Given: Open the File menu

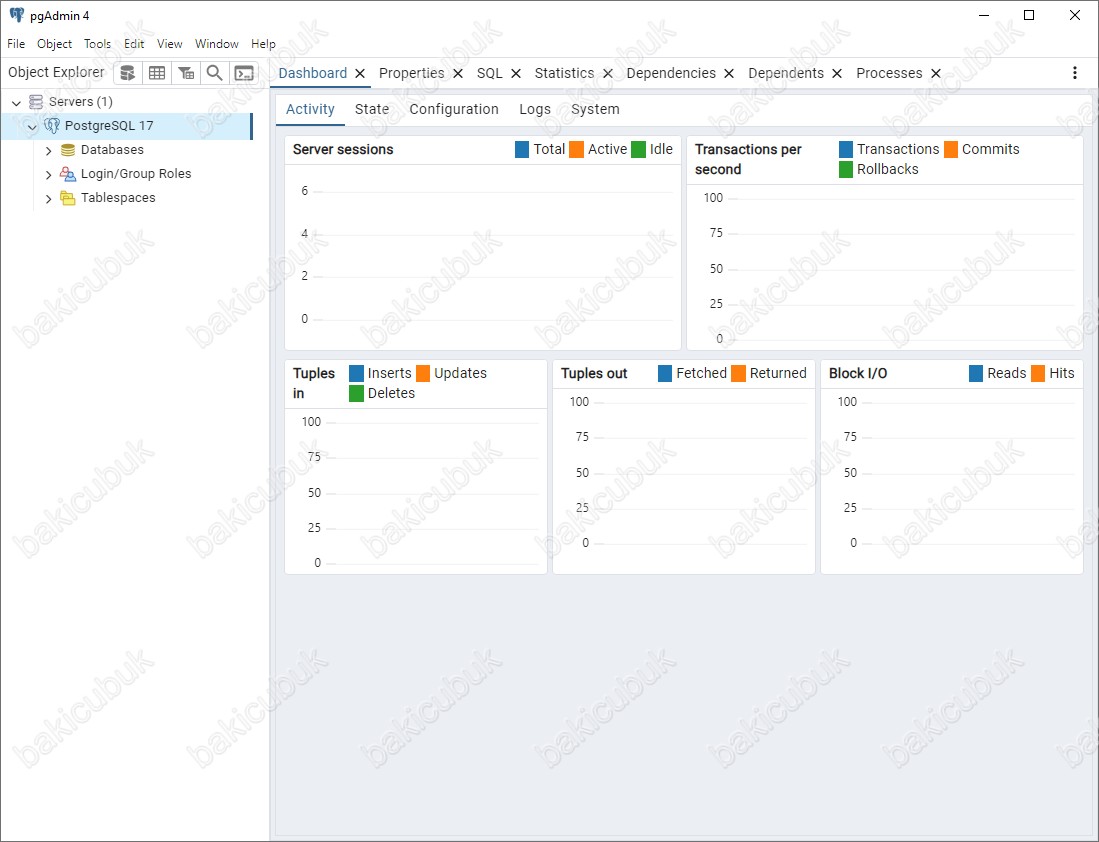Looking at the screenshot, I should tap(16, 43).
